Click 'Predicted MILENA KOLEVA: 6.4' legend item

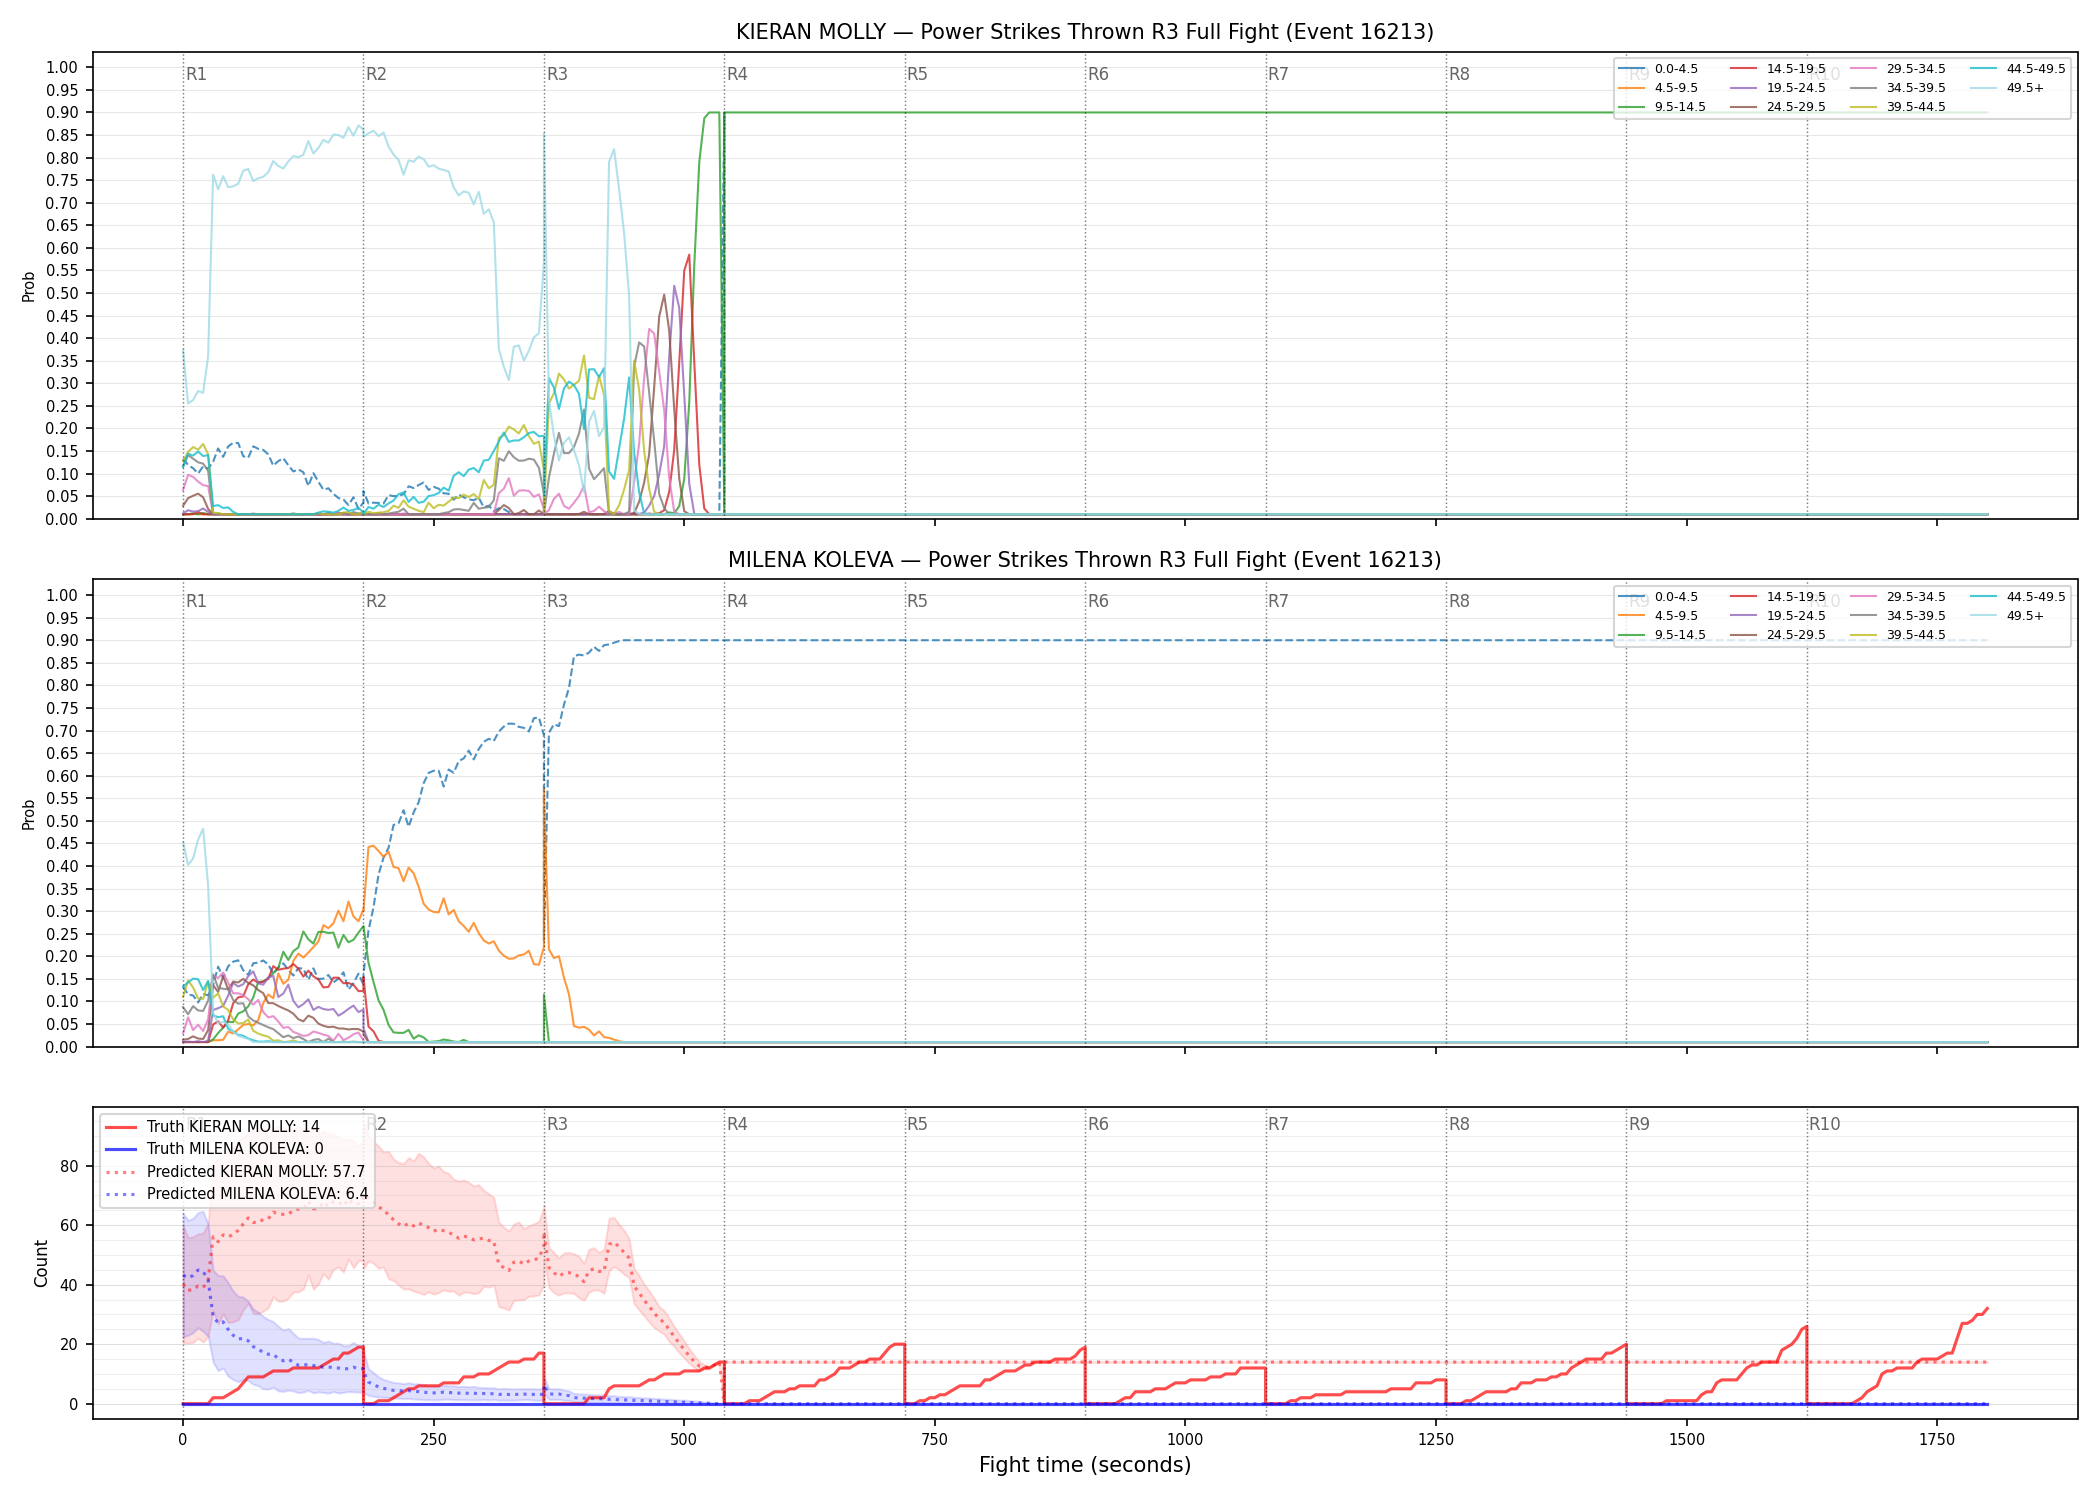(236, 1193)
